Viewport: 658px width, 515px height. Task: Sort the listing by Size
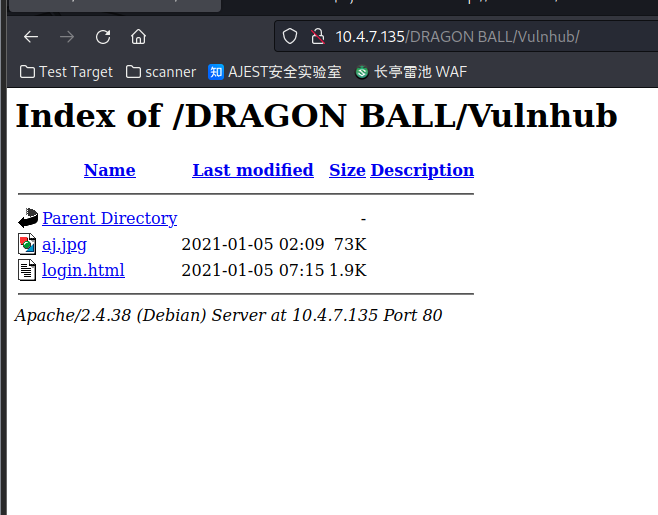(347, 170)
